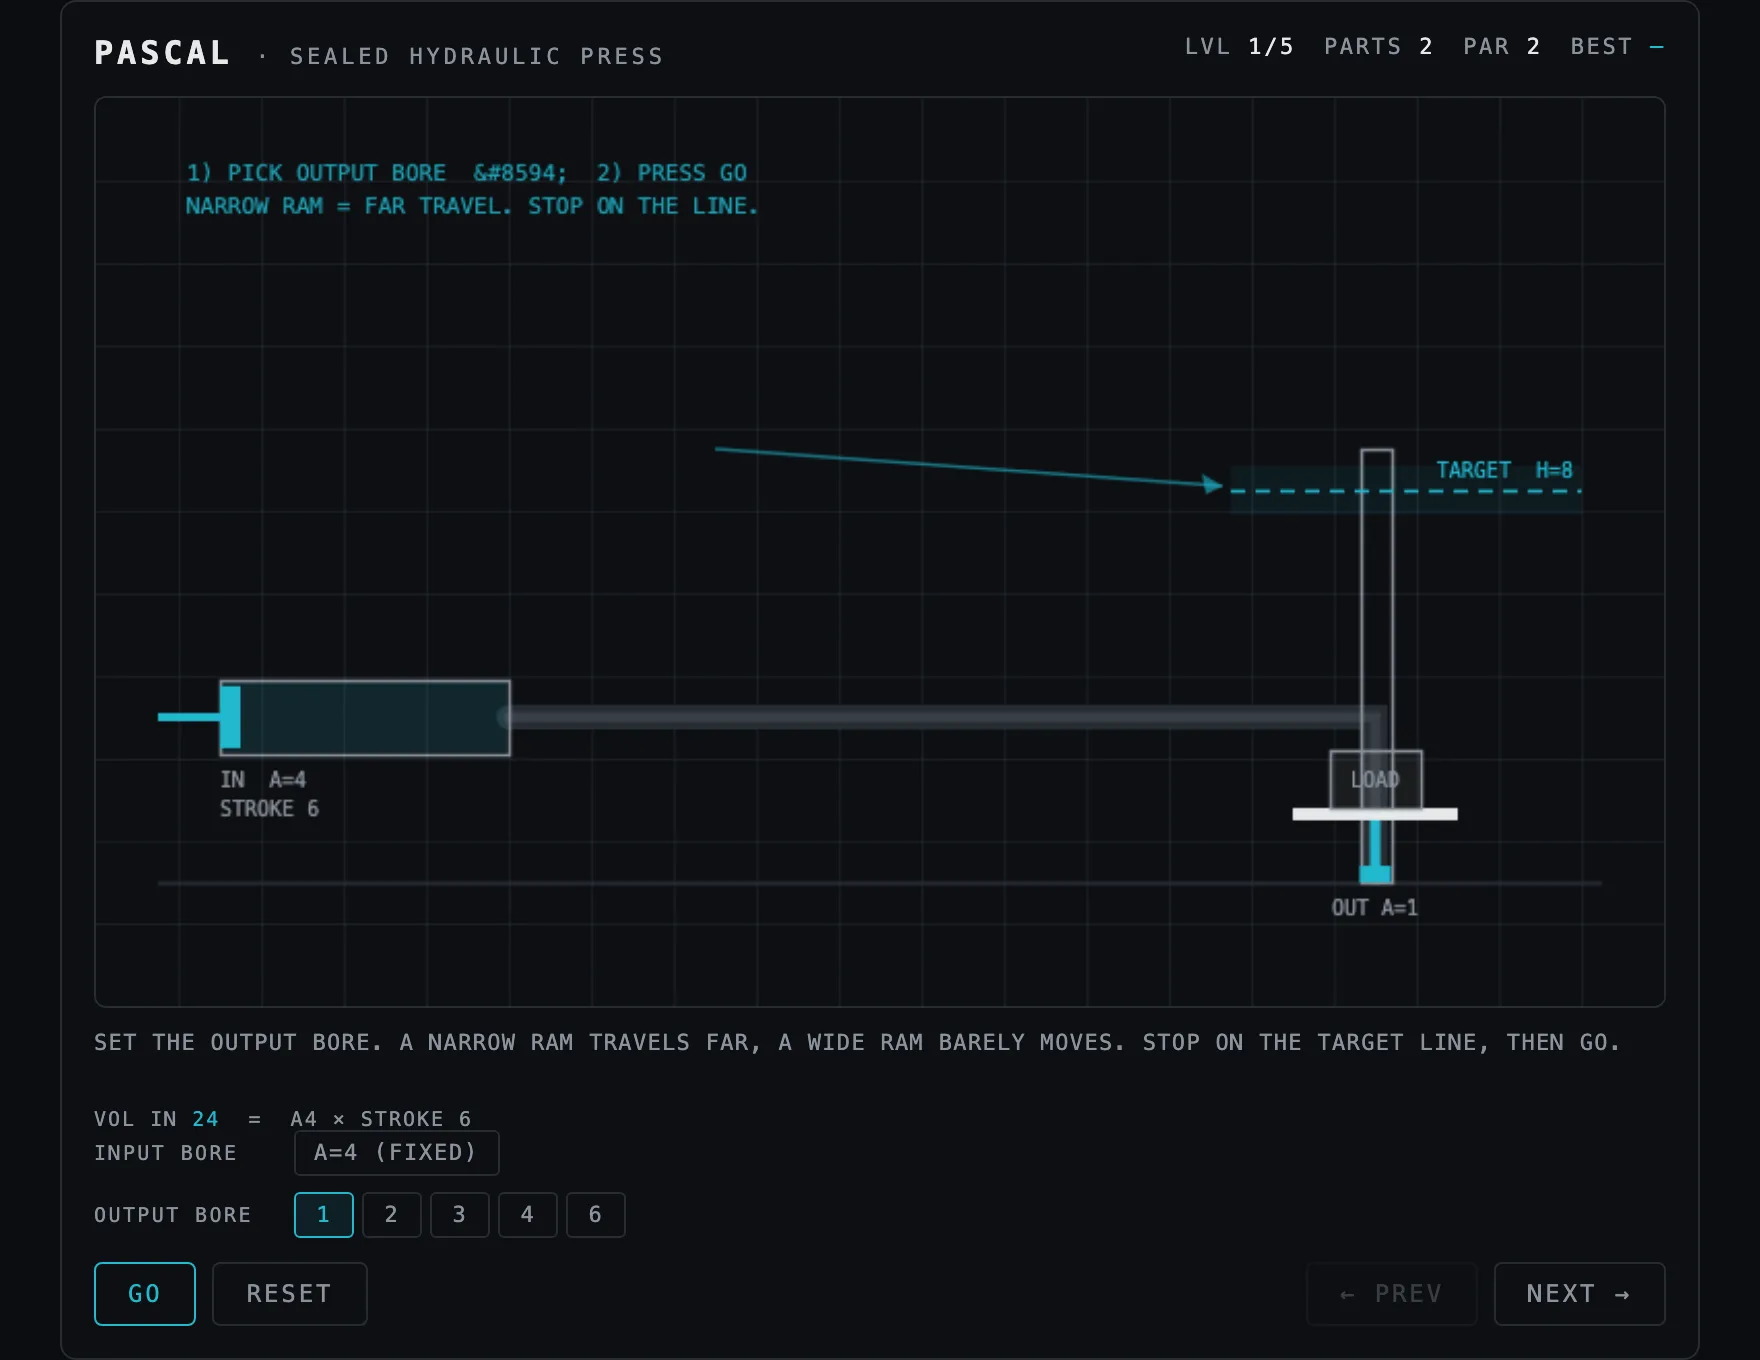Screen dimensions: 1760x1360
Task: Click the TARGET H=8 label
Action: point(1504,470)
